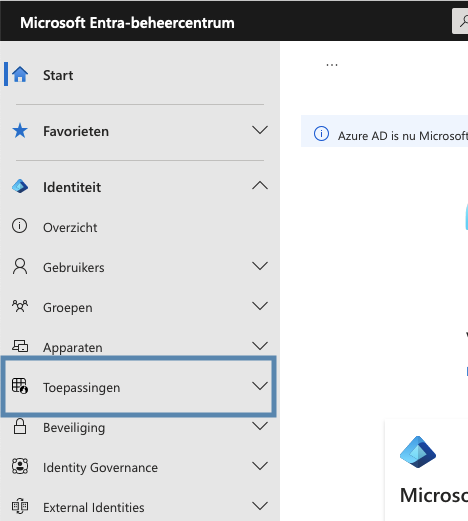This screenshot has height=521, width=468.
Task: Expand the Groepen submenu chevron
Action: 260,306
